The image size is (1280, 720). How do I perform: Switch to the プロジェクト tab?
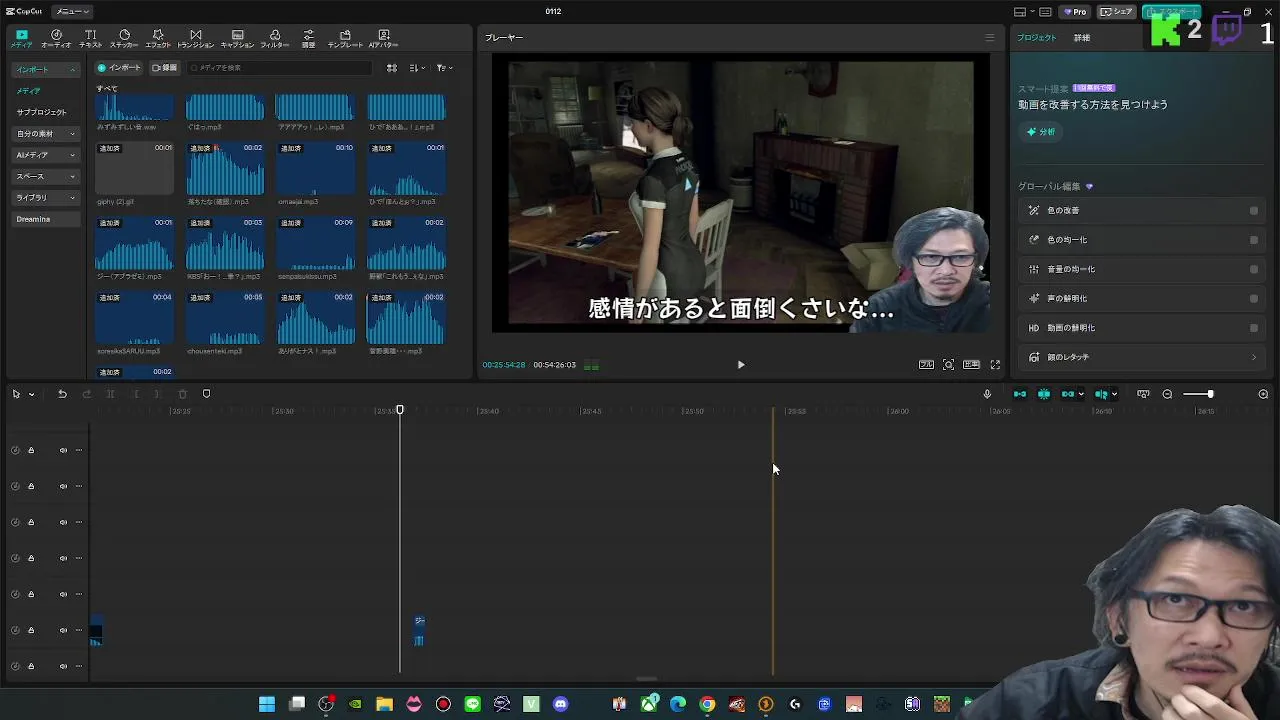1036,38
